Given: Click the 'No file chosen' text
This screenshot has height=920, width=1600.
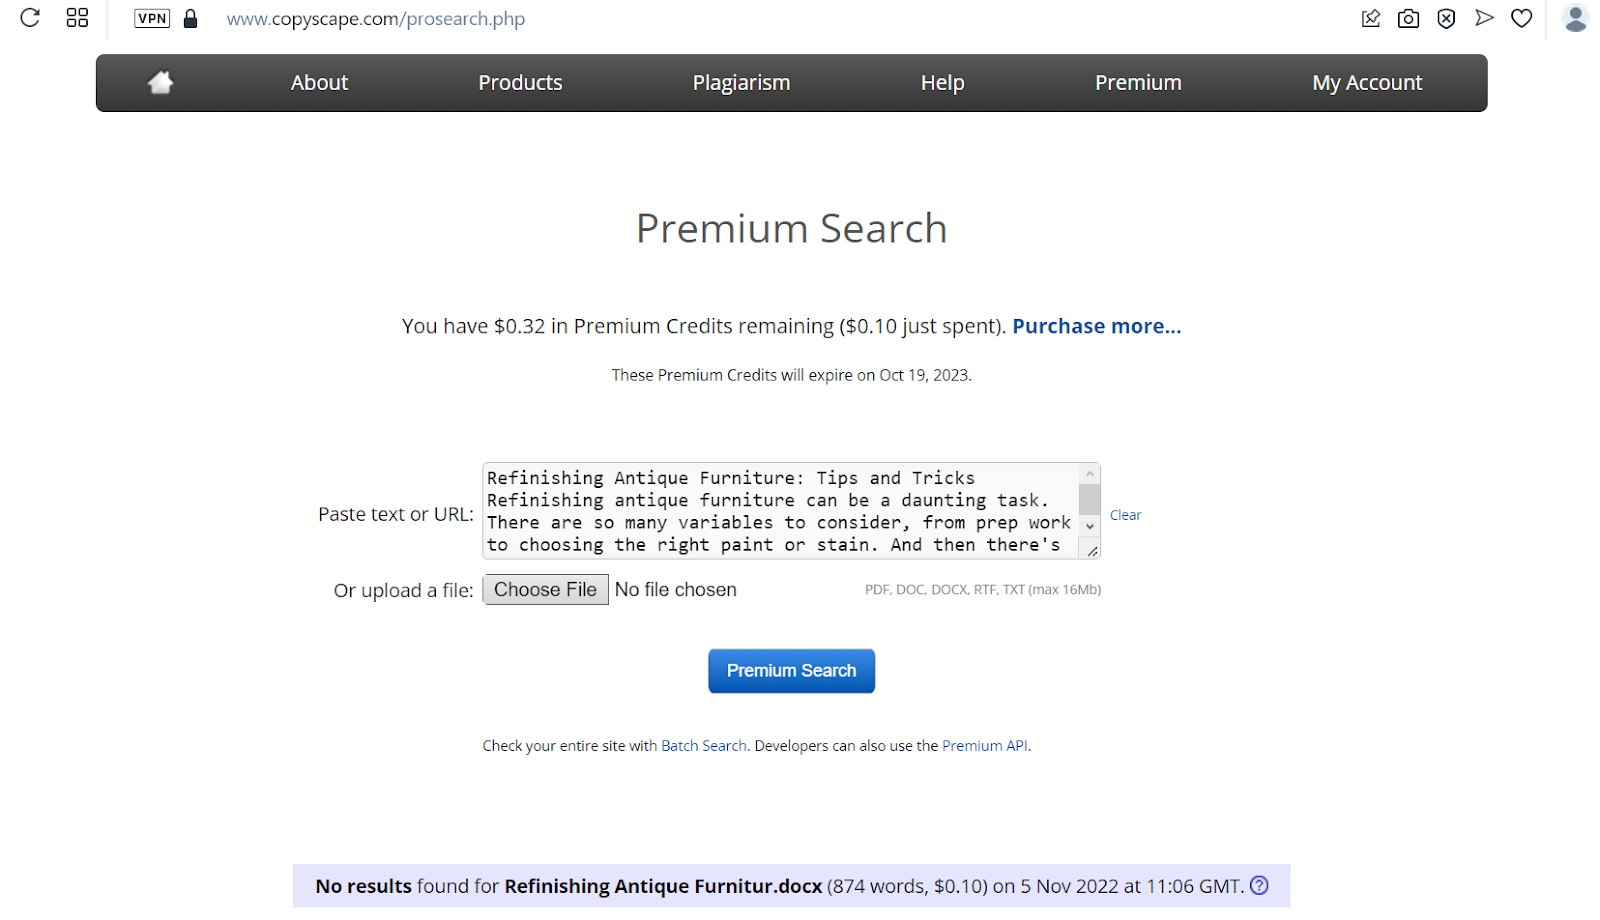Looking at the screenshot, I should [676, 590].
